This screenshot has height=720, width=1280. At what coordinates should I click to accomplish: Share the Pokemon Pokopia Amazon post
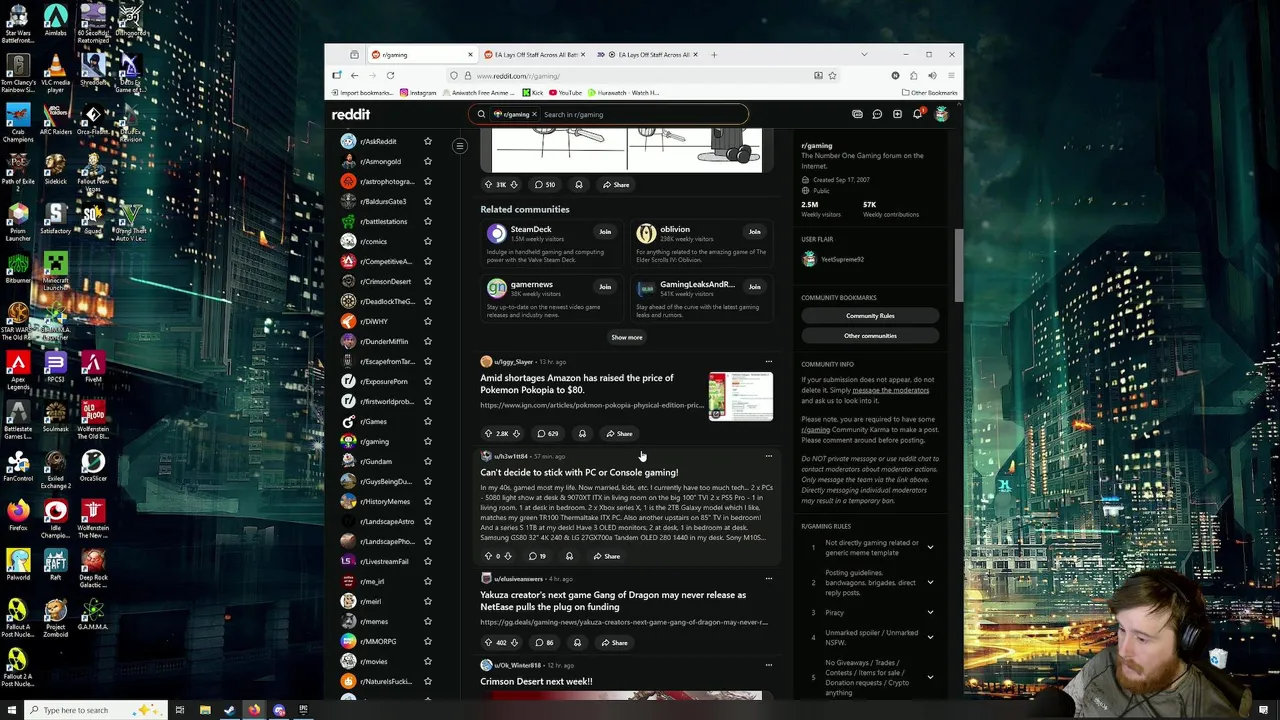coord(619,434)
